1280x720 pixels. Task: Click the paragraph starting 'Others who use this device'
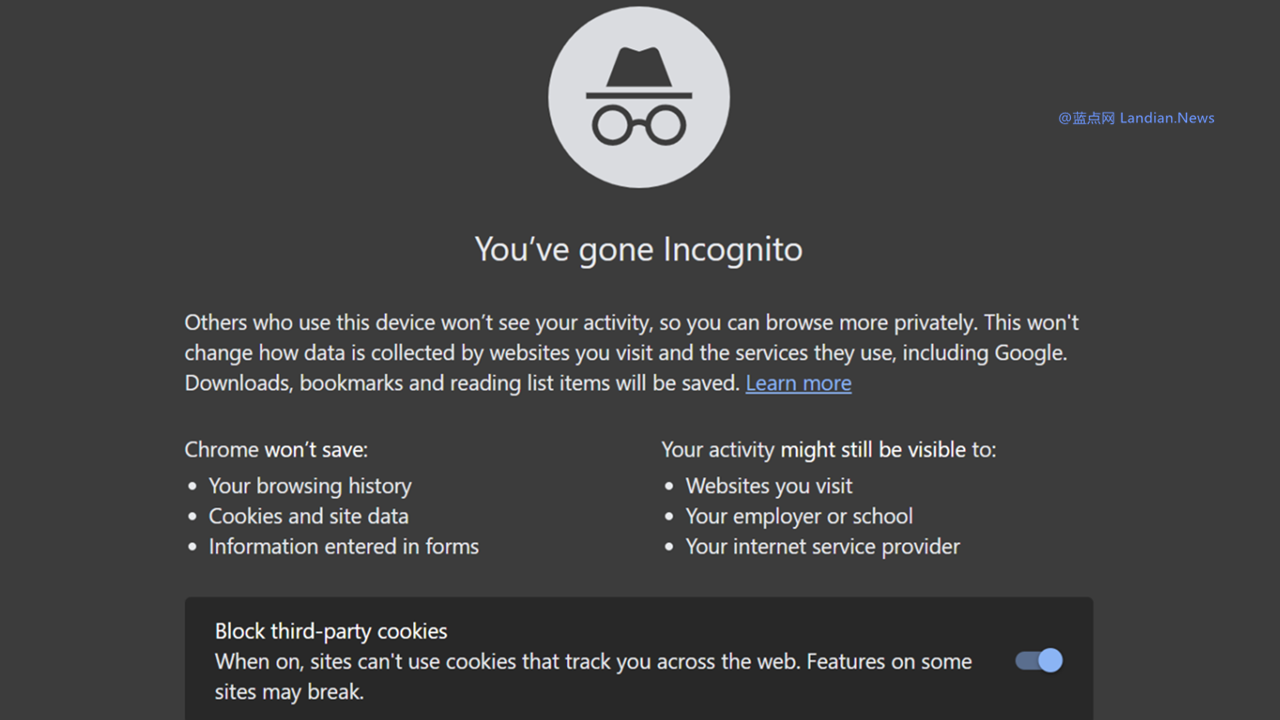(x=632, y=353)
